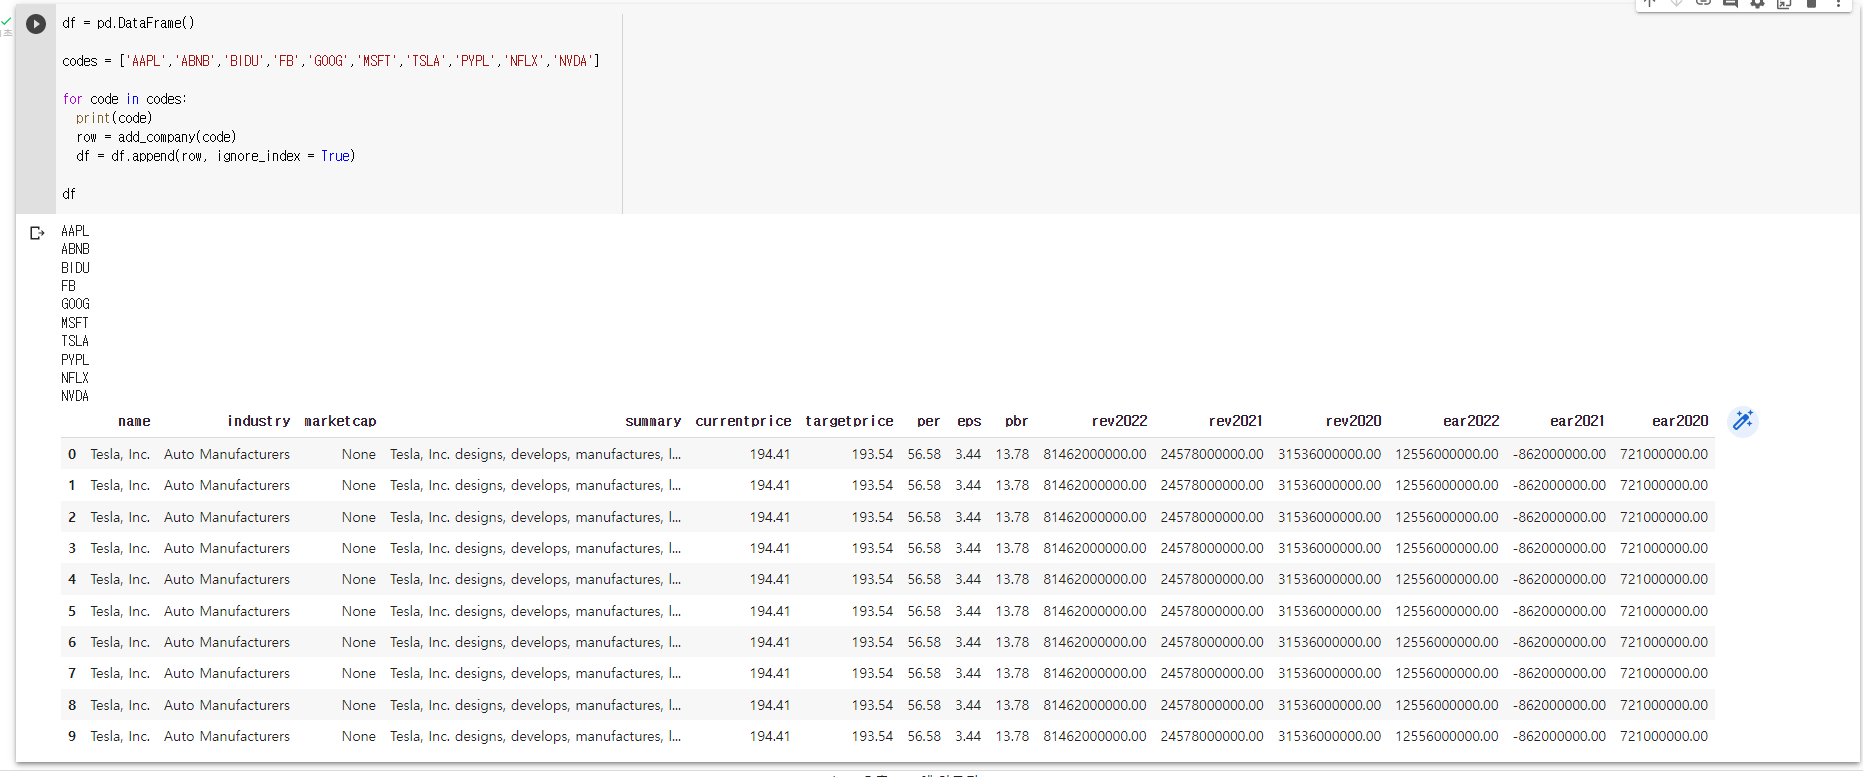Click the 194.41 currentprice cell in row 4
Image resolution: width=1863 pixels, height=777 pixels.
click(770, 579)
